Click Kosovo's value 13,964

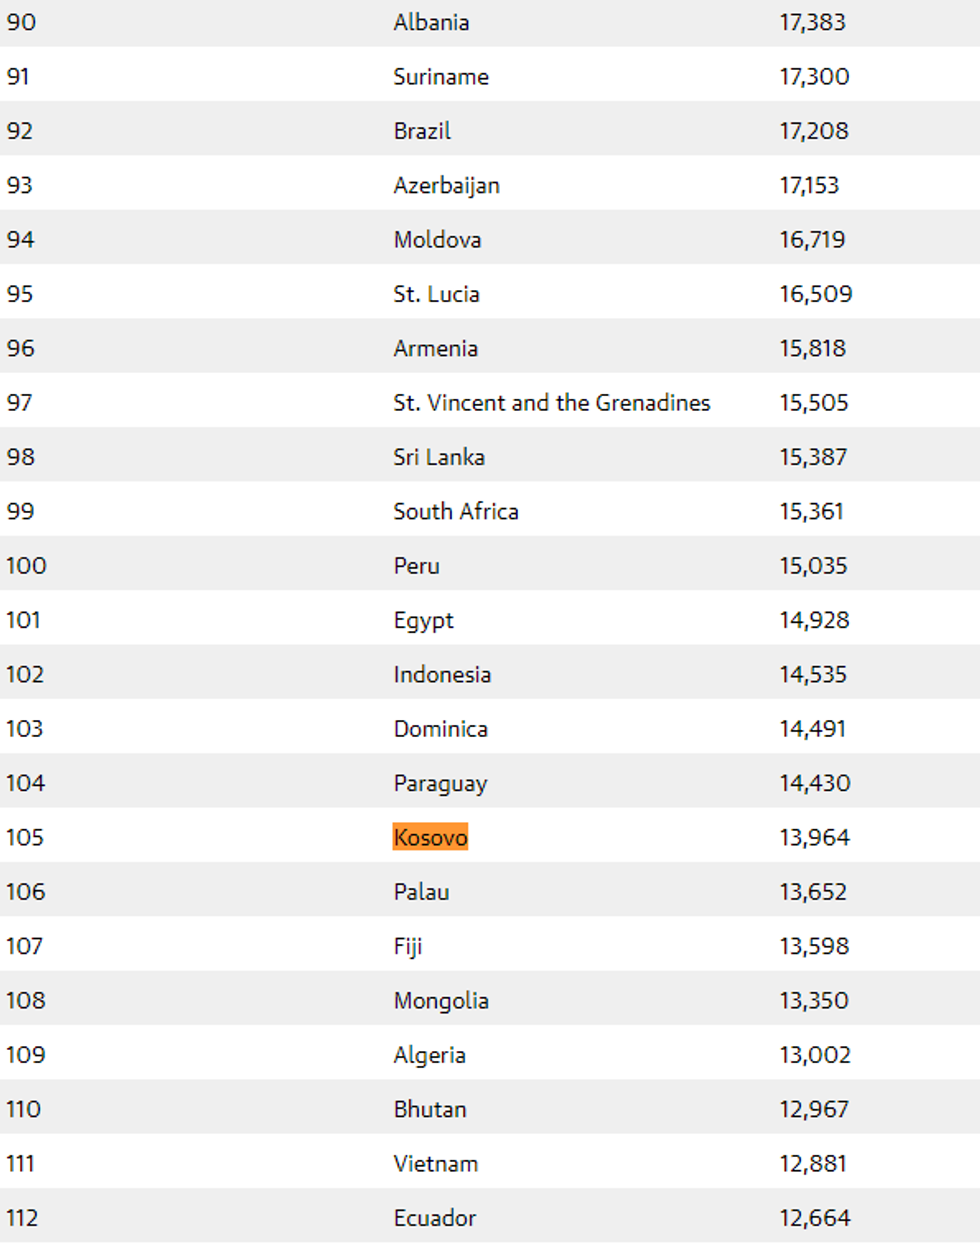click(x=814, y=837)
